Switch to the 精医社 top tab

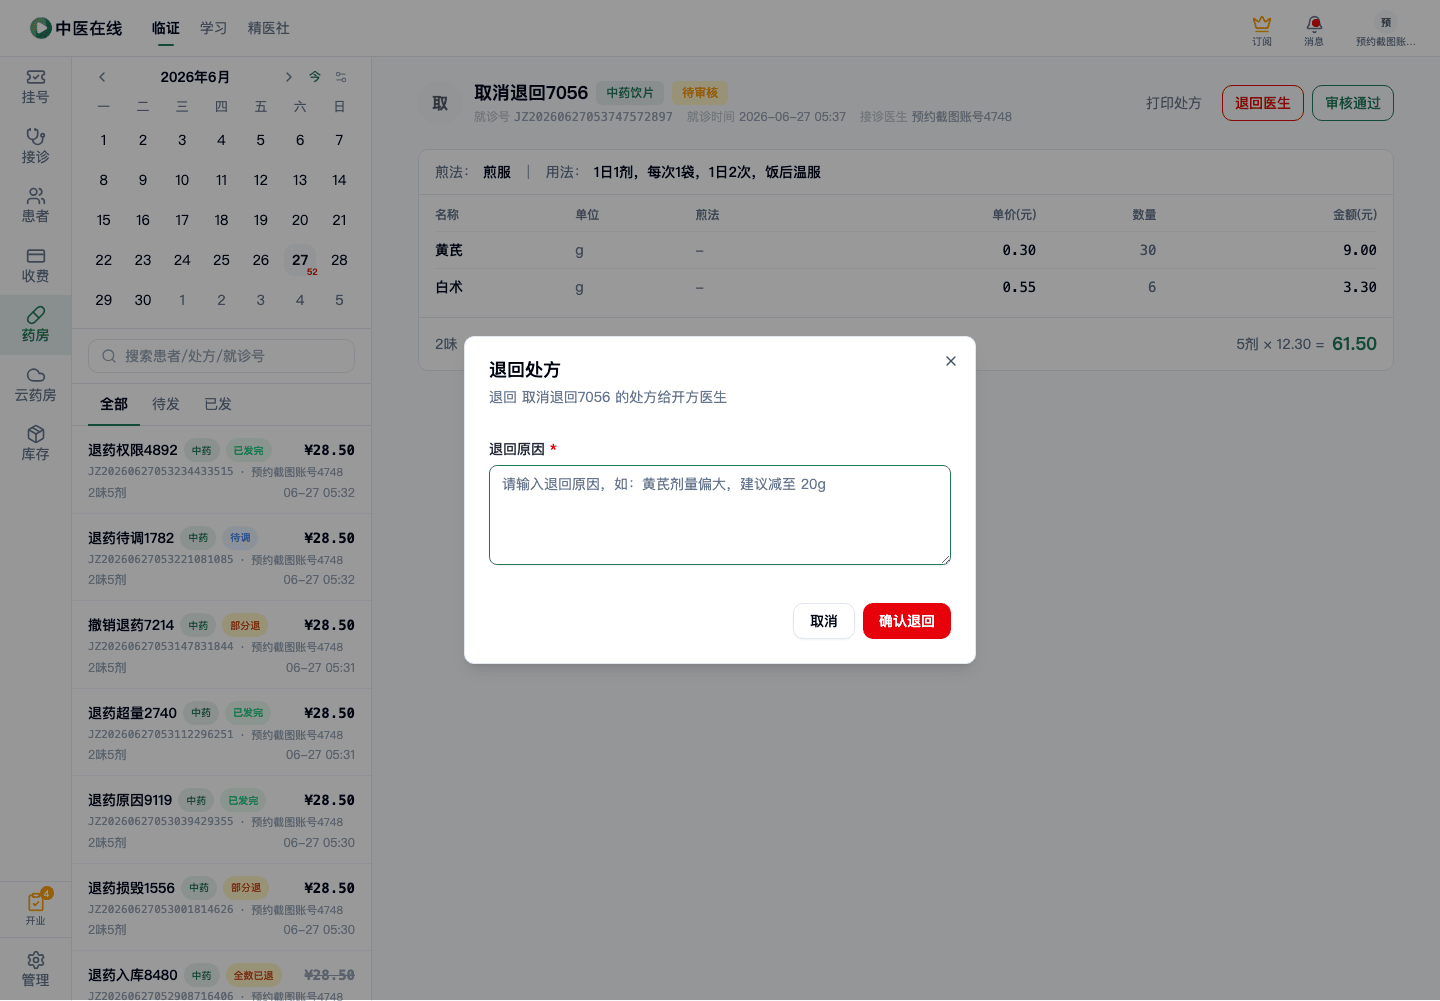269,28
